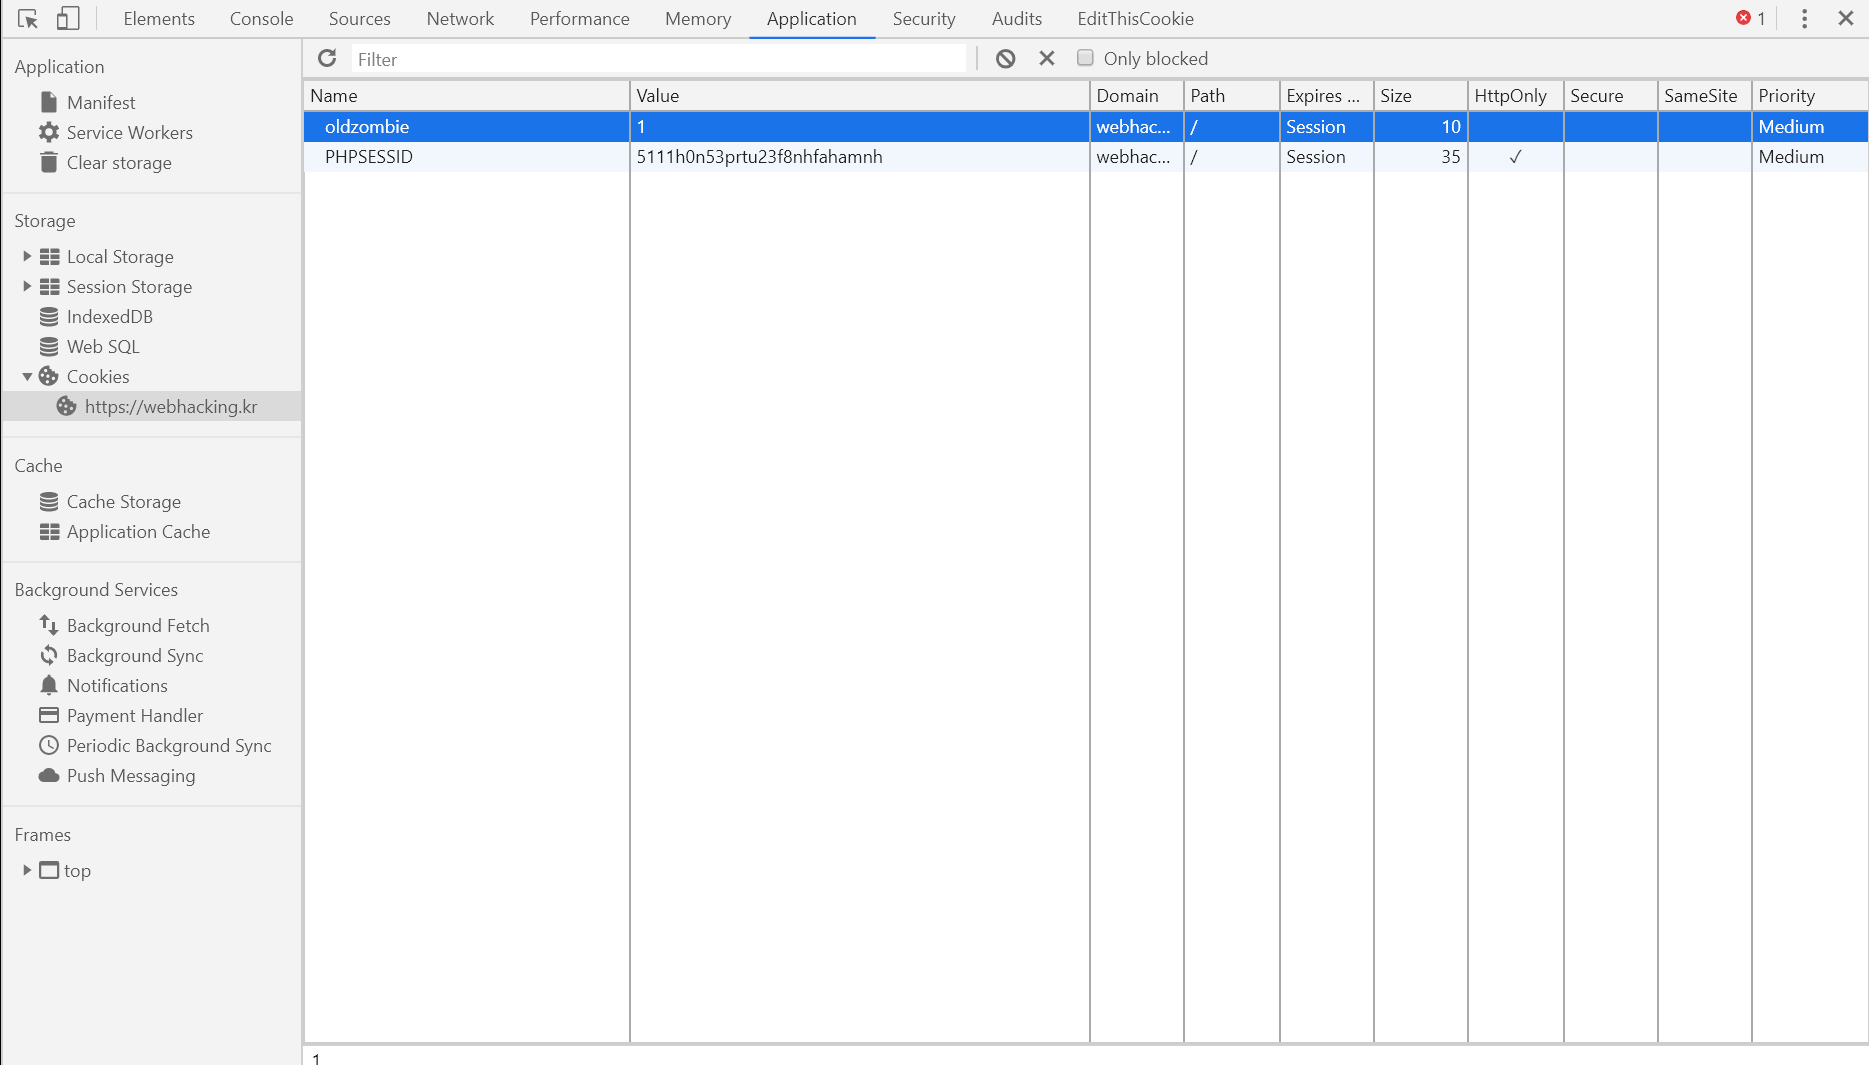Toggle the device toolbar icon
Viewport: 1869px width, 1065px height.
point(67,19)
